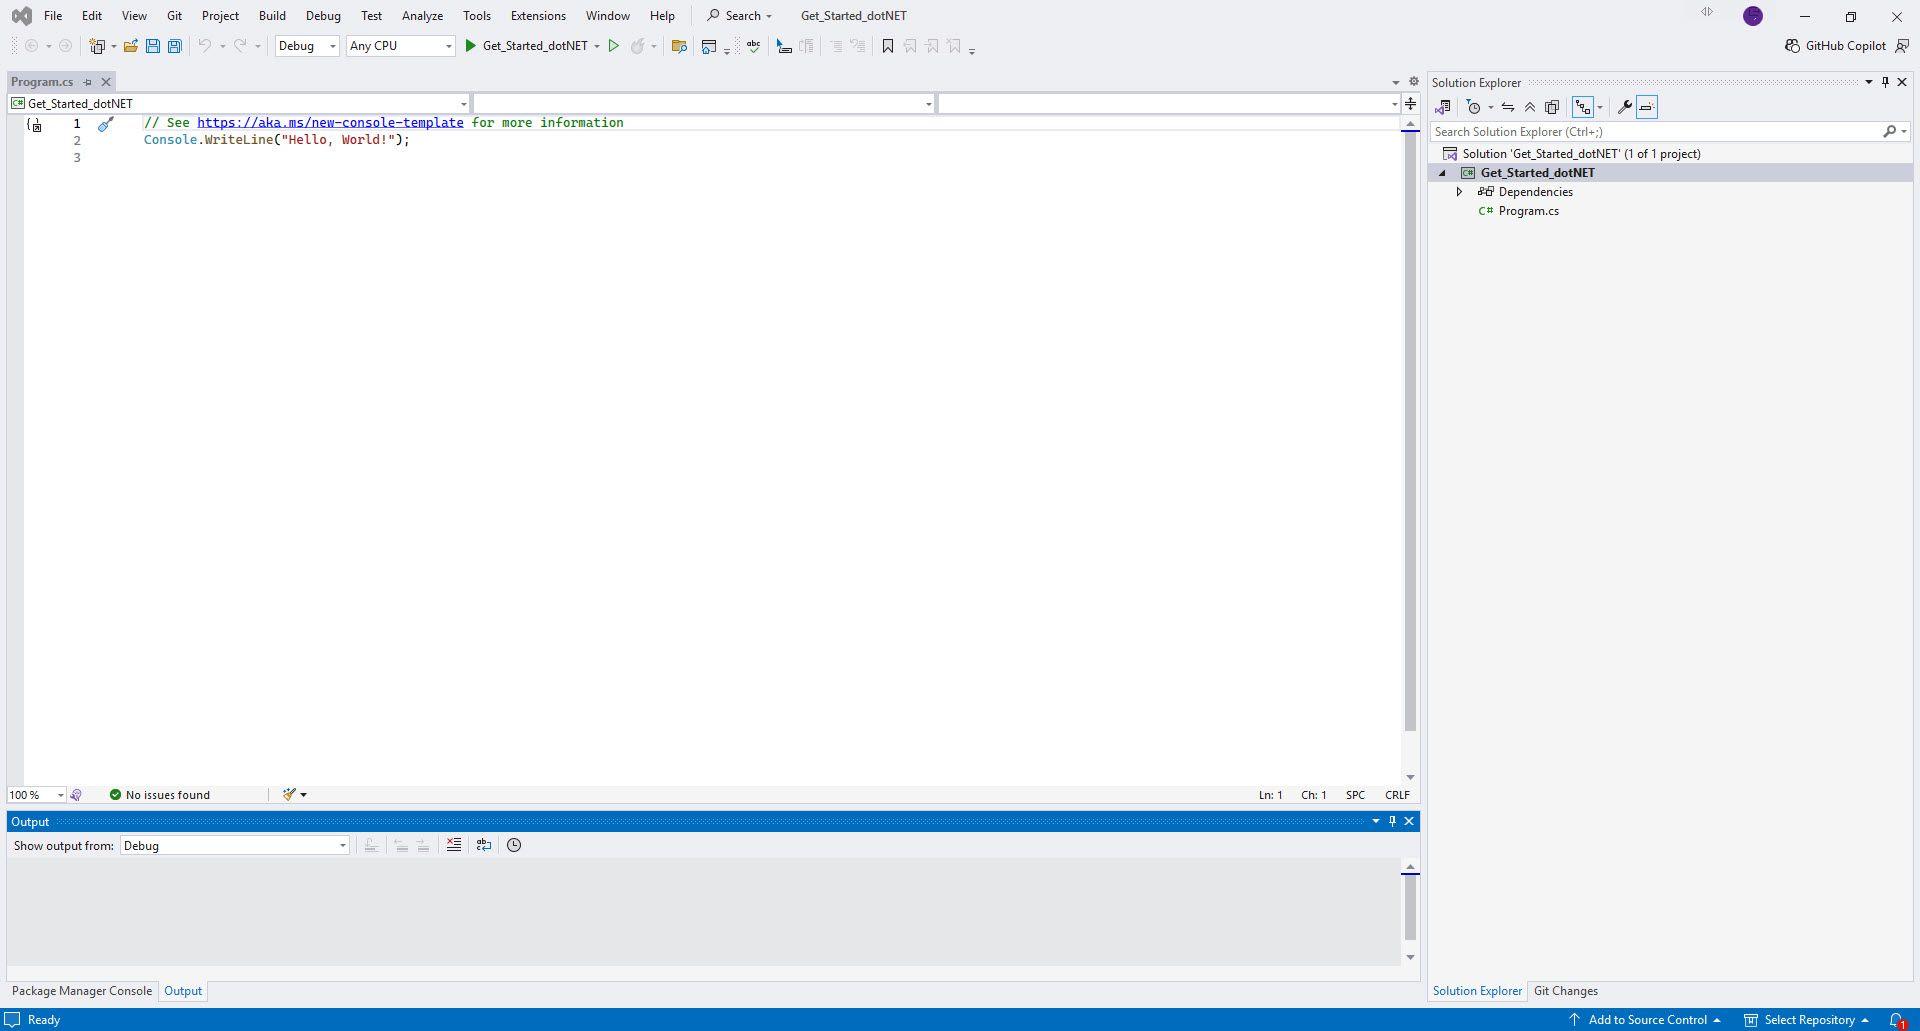This screenshot has height=1031, width=1920.
Task: Click the Search Solution Explorer input field
Action: (1655, 132)
